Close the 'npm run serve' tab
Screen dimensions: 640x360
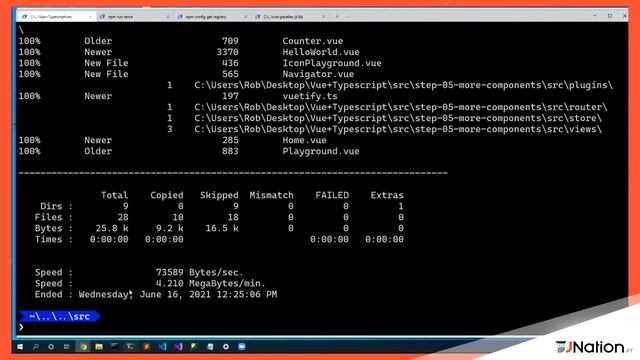point(168,17)
